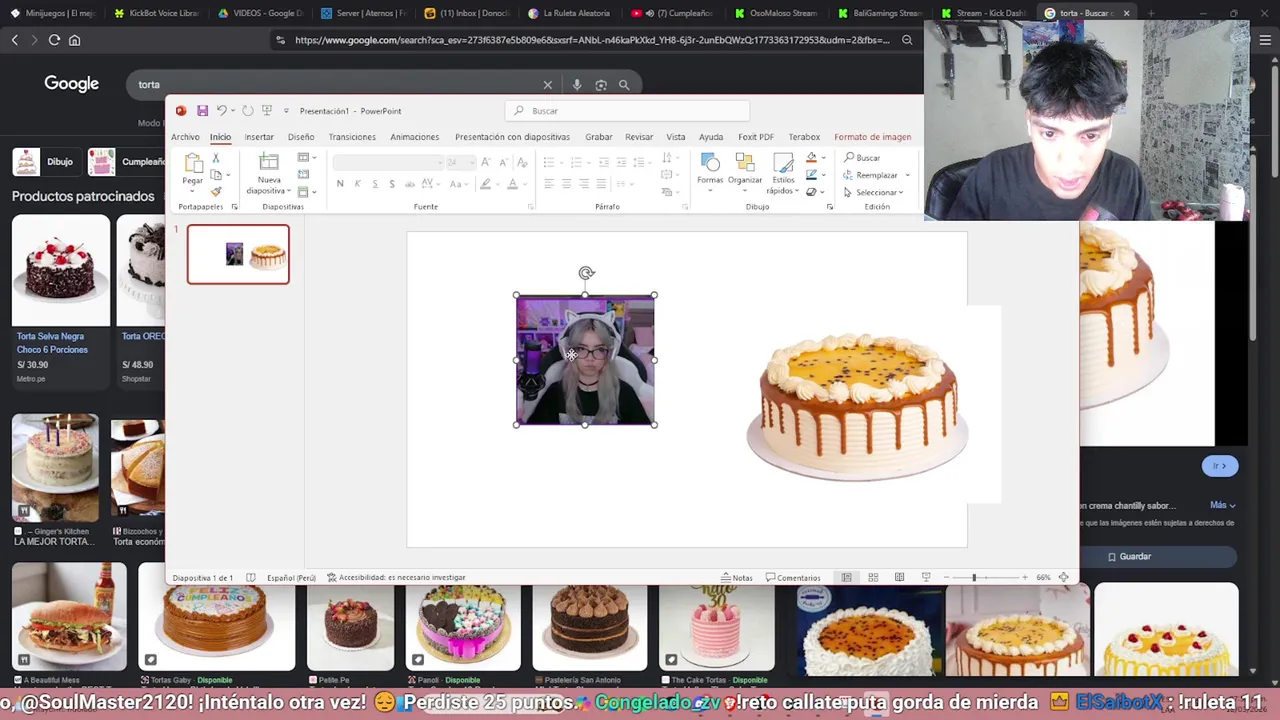Open the Quick Access Toolbar customize dropdown

point(286,111)
